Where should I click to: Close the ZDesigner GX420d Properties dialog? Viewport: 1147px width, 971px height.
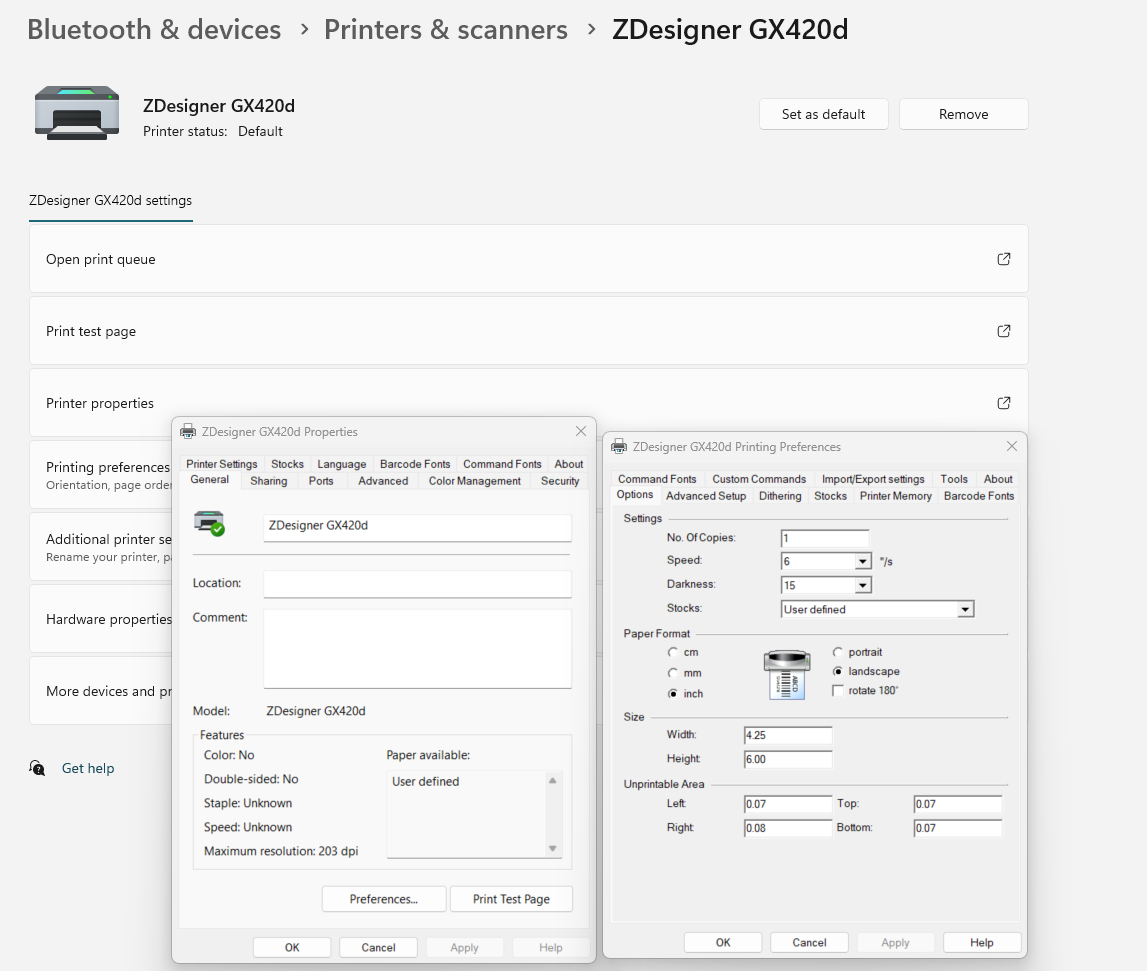(x=581, y=431)
